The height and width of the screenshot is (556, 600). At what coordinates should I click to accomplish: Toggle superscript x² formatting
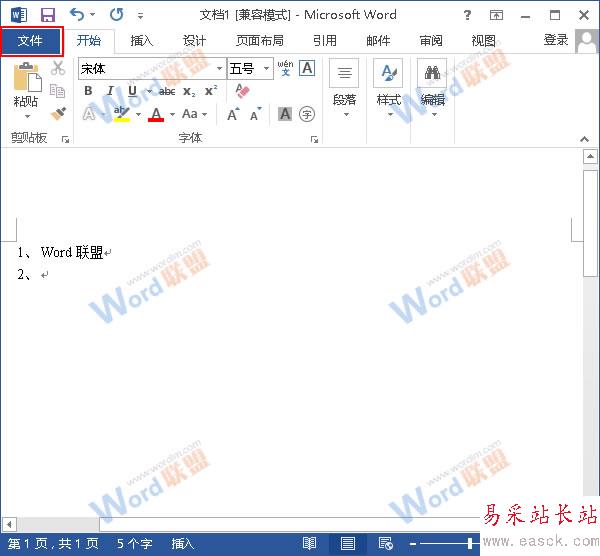pyautogui.click(x=211, y=91)
